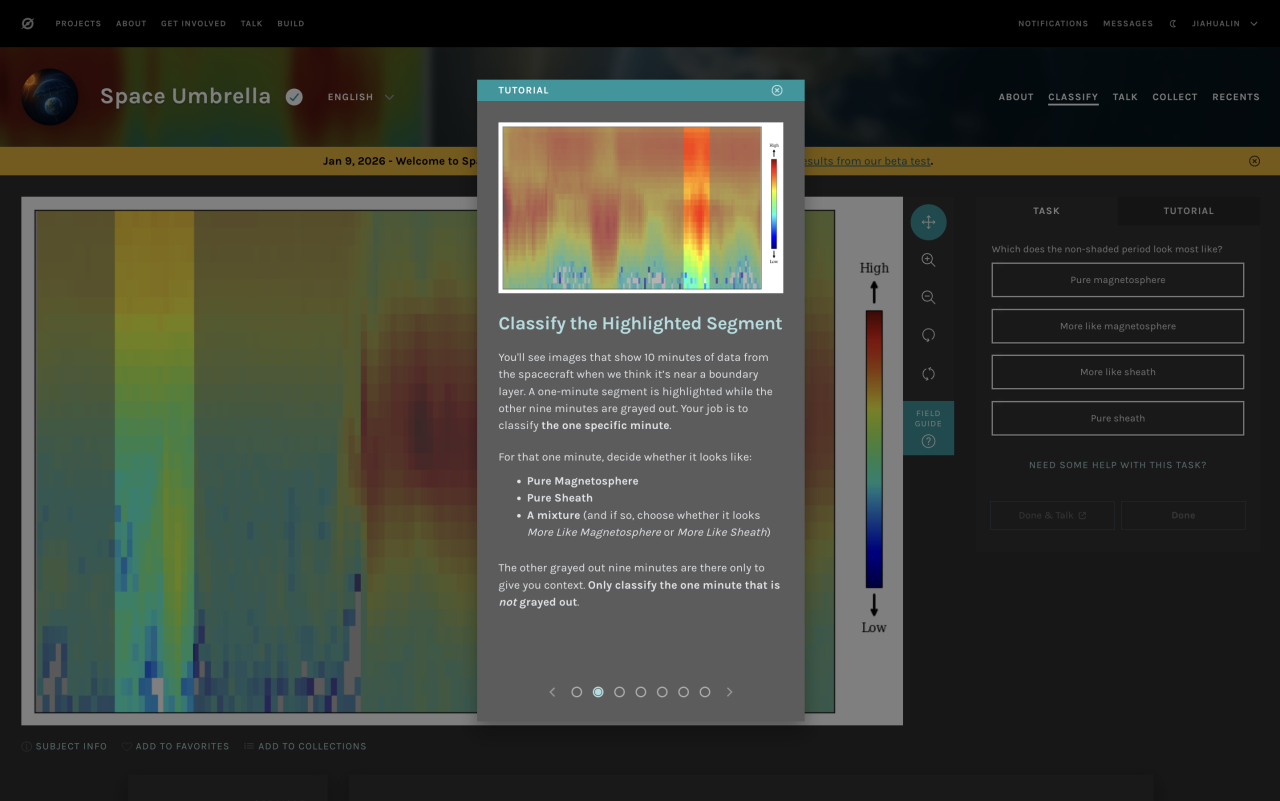Open Messages

[1128, 23]
